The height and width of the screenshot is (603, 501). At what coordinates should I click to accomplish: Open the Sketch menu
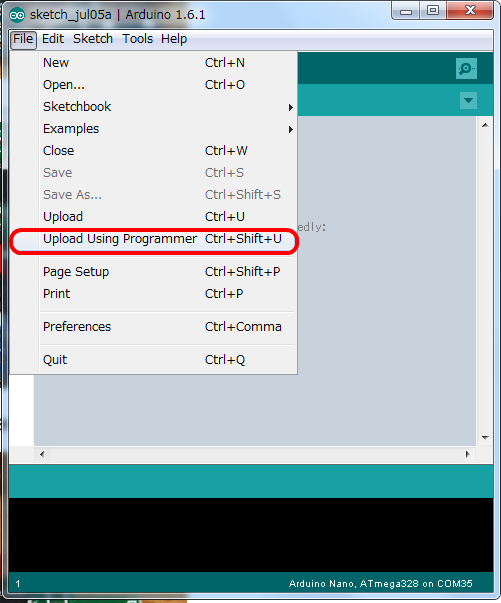(93, 39)
